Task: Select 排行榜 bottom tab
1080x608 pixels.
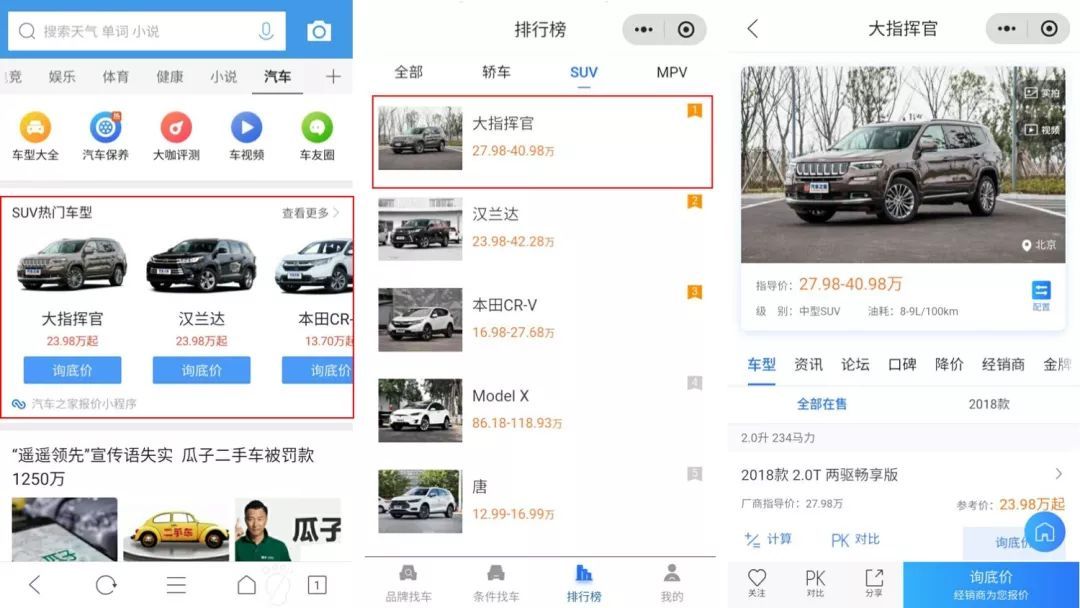Action: click(584, 583)
